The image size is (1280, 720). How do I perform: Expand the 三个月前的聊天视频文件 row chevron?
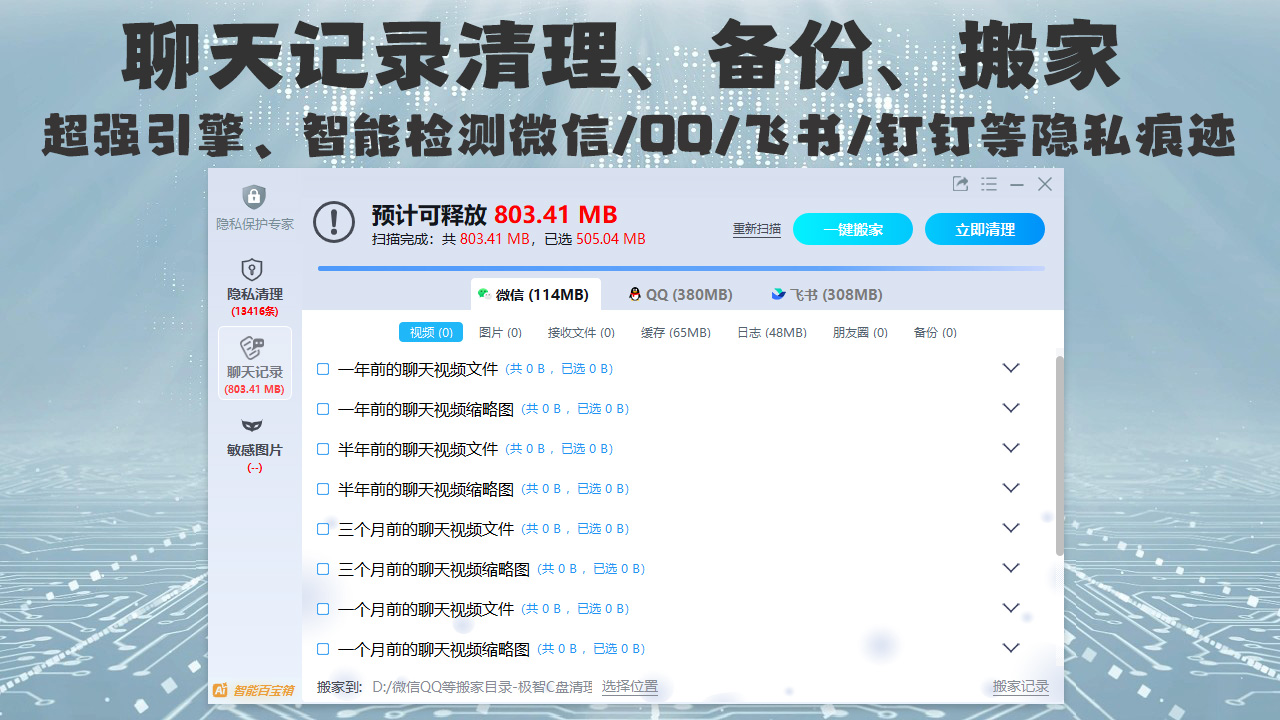(x=1011, y=528)
